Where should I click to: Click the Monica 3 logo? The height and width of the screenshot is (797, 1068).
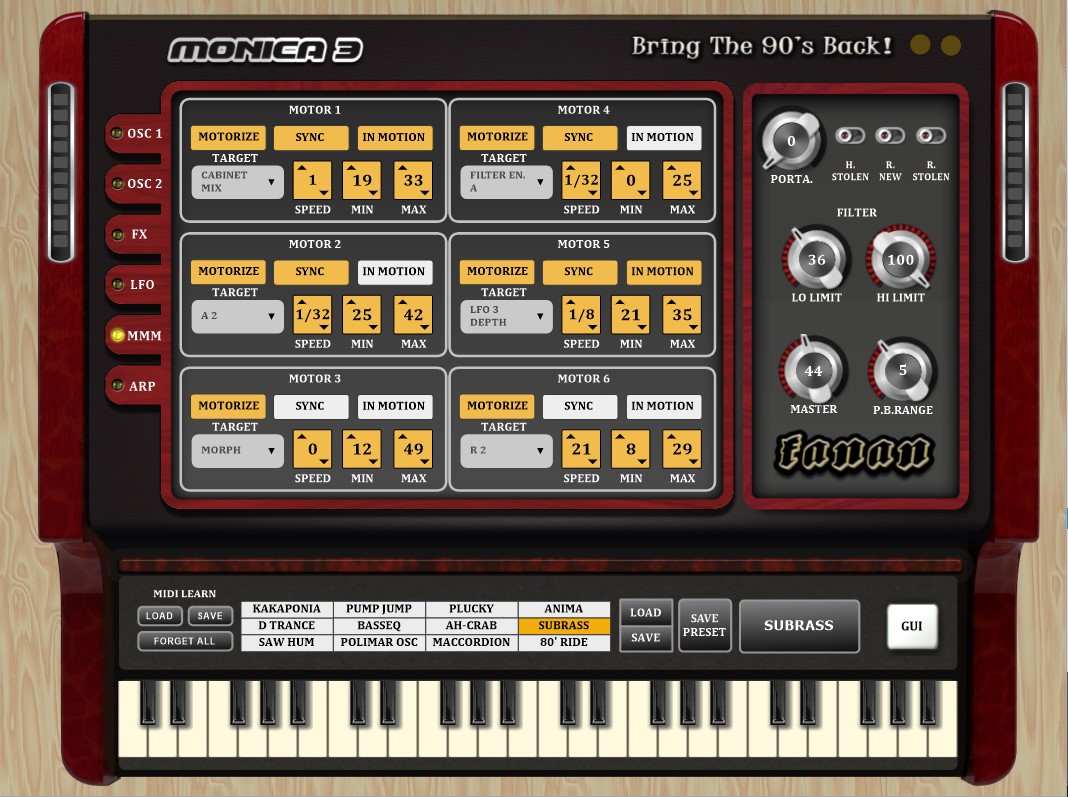(265, 49)
